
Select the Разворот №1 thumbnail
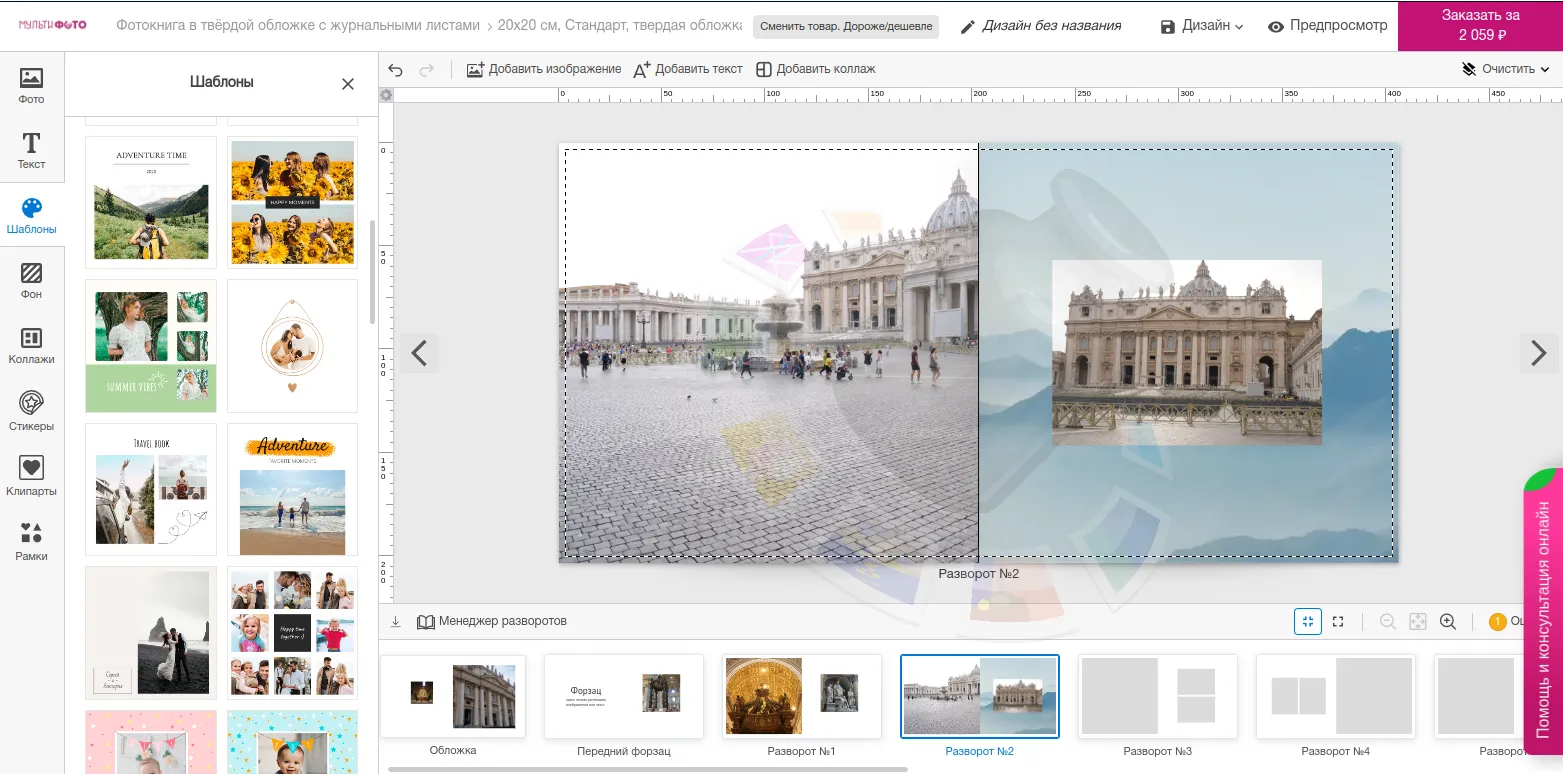(801, 696)
